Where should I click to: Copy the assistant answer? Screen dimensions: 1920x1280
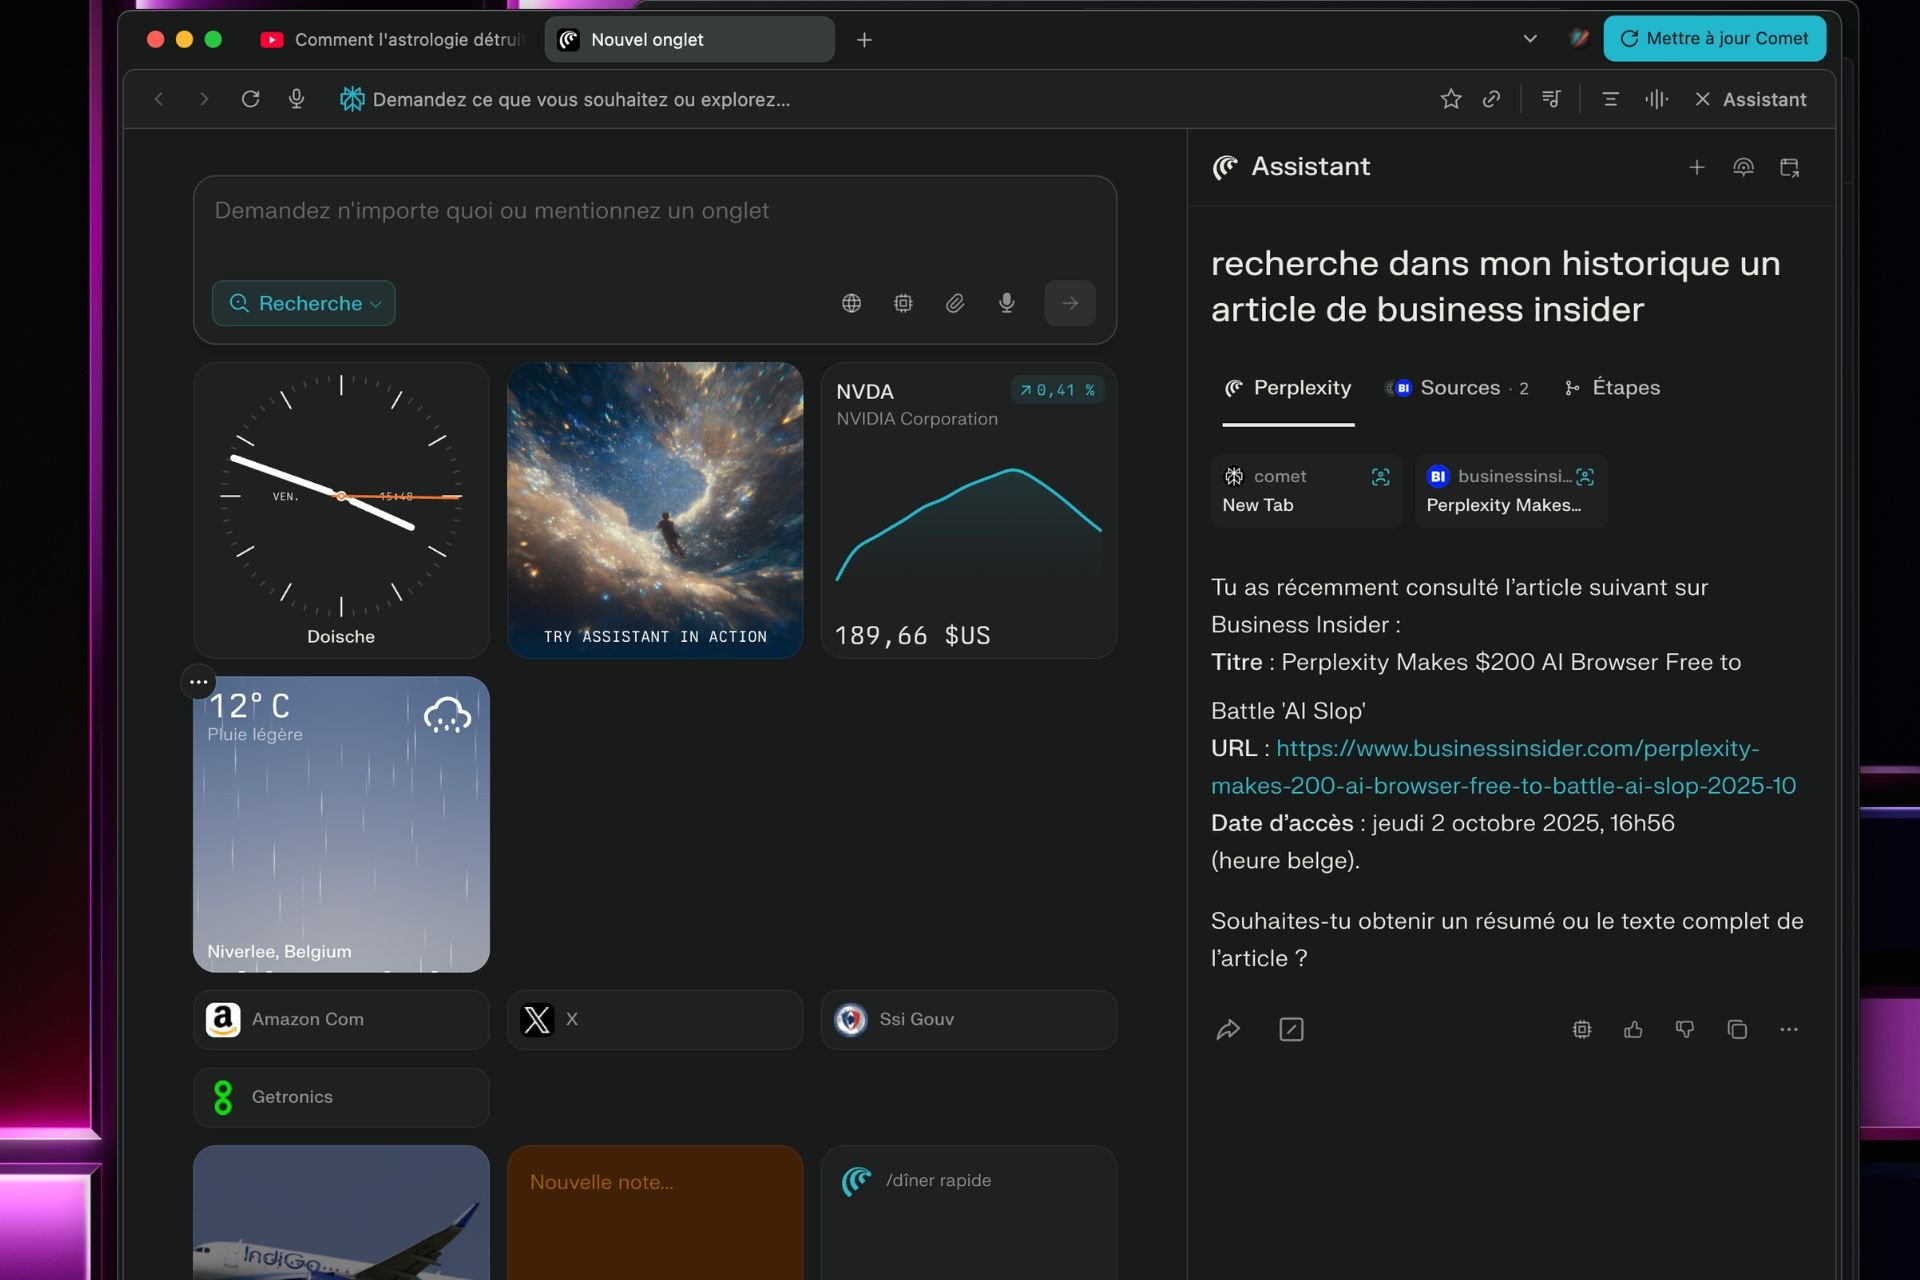pos(1737,1029)
